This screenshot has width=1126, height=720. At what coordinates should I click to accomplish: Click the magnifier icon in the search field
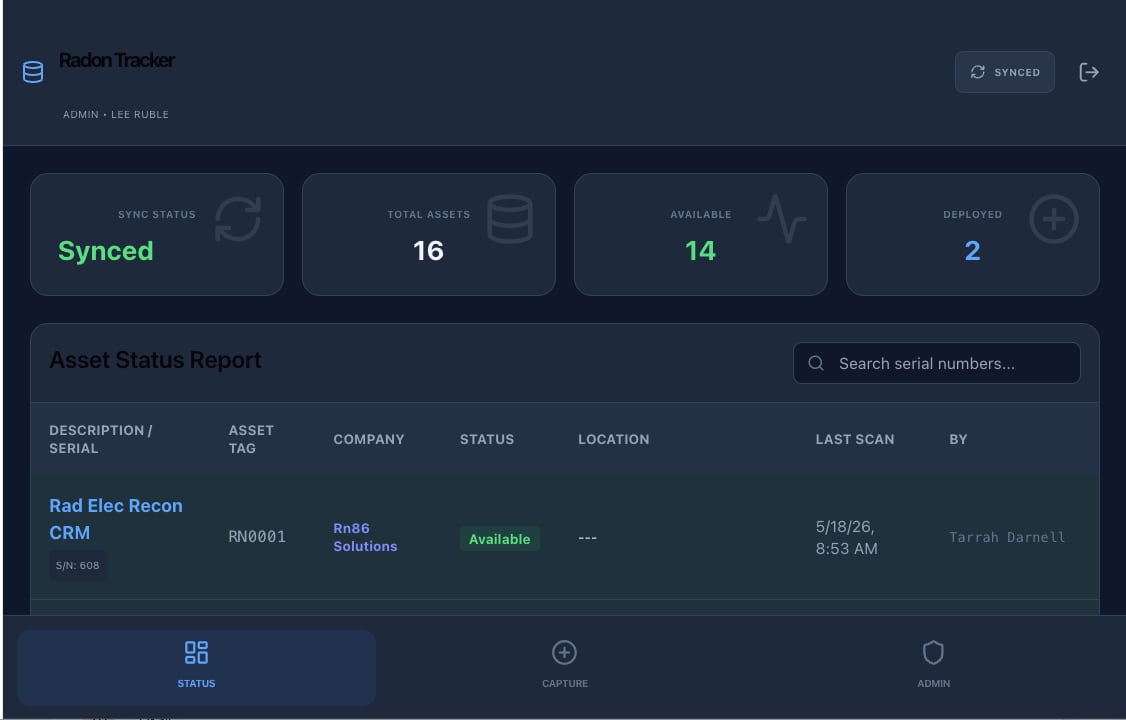point(816,363)
